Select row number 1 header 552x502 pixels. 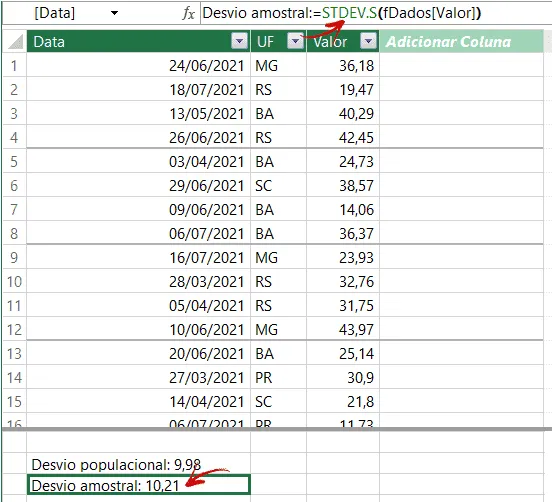tap(14, 65)
